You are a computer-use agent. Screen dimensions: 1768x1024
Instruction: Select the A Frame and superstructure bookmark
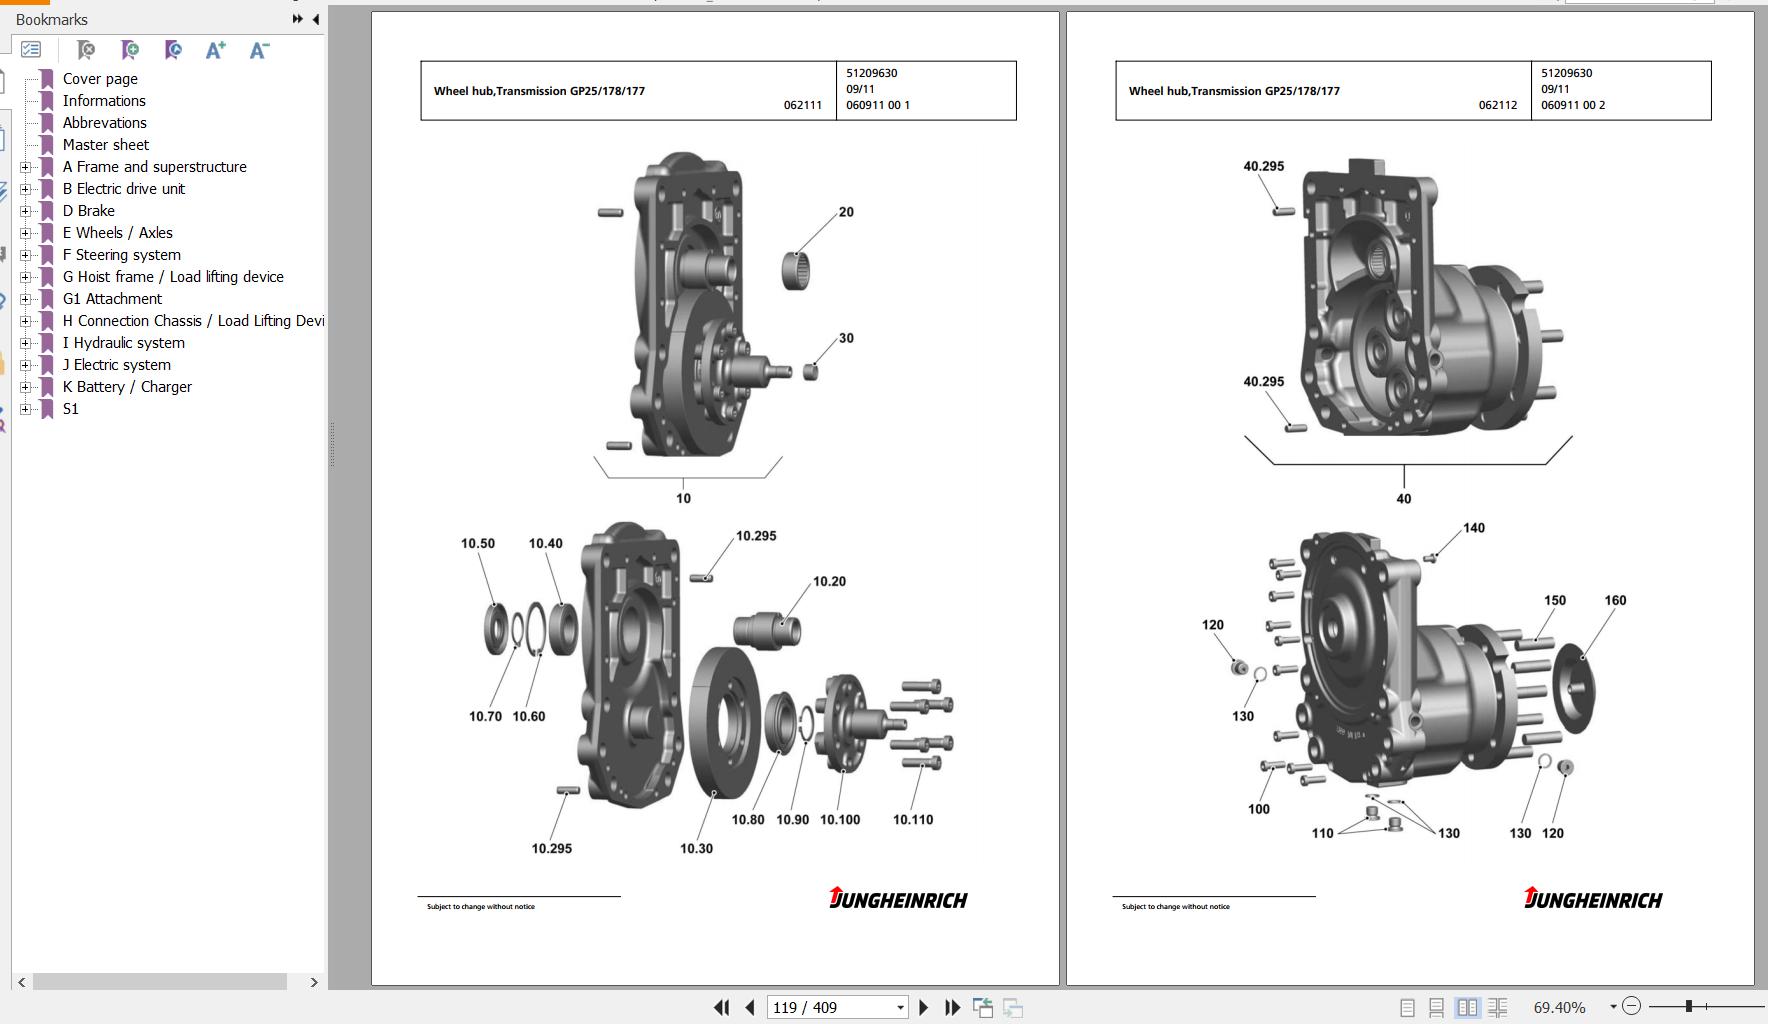point(155,167)
